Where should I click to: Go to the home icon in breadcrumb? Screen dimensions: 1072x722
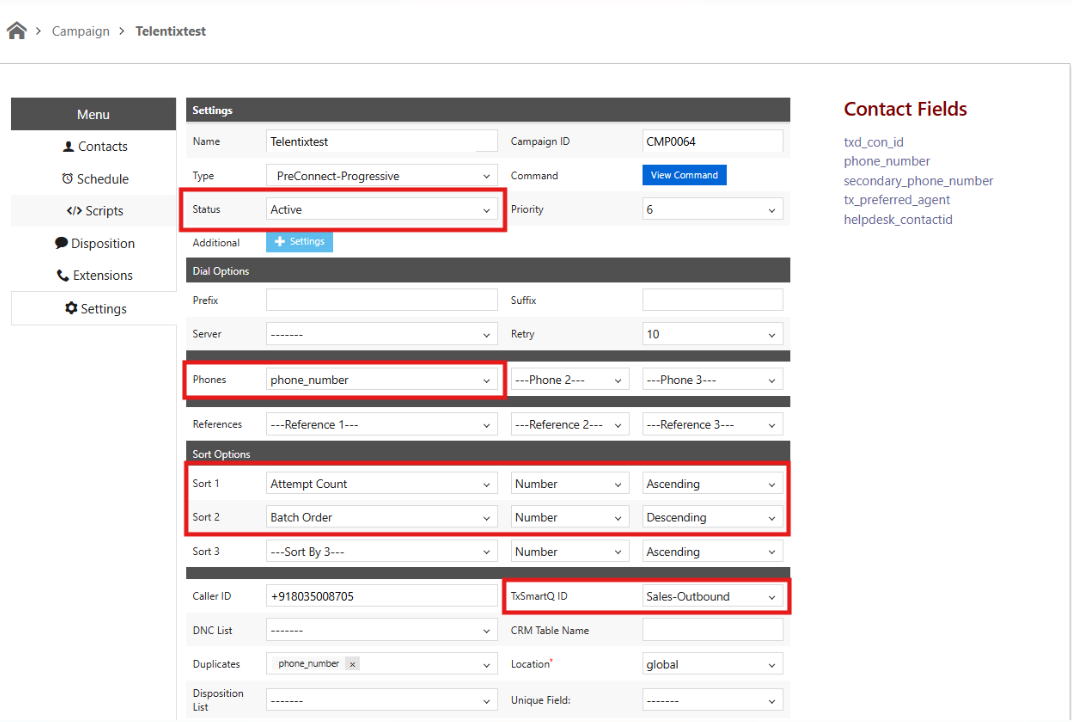click(16, 31)
